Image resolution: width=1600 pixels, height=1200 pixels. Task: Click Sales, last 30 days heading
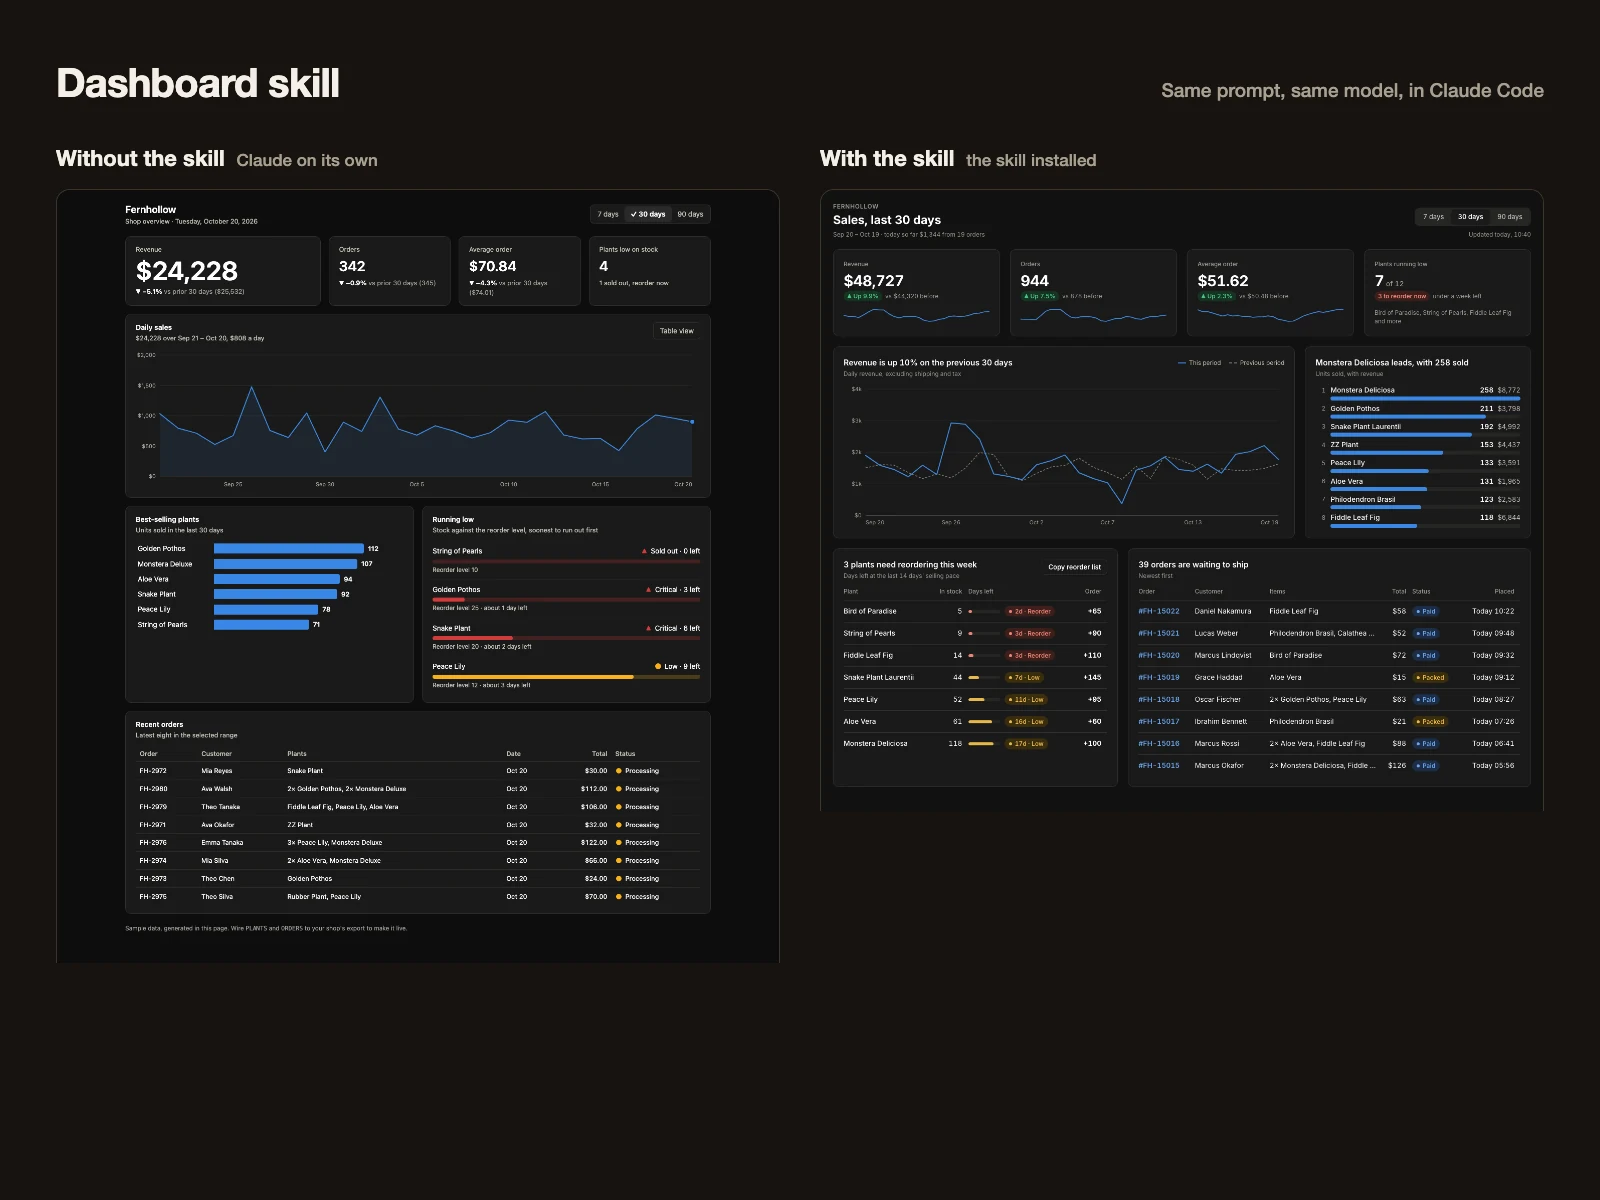click(x=886, y=220)
